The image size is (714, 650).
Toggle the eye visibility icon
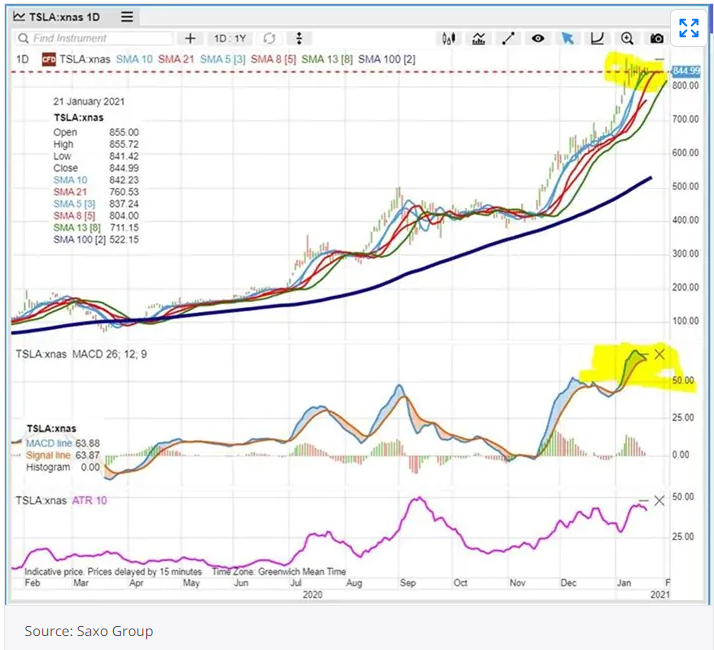pyautogui.click(x=538, y=38)
